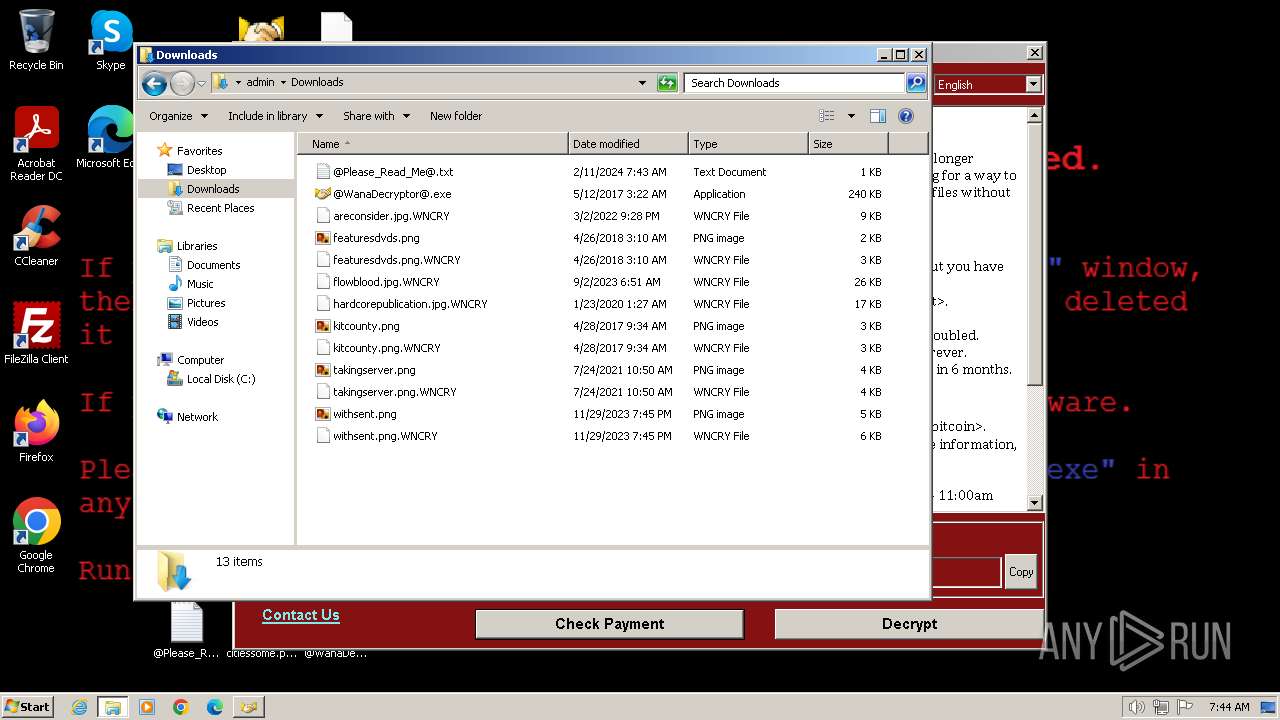Toggle the preview pane icon
This screenshot has height=720, width=1280.
(x=878, y=116)
